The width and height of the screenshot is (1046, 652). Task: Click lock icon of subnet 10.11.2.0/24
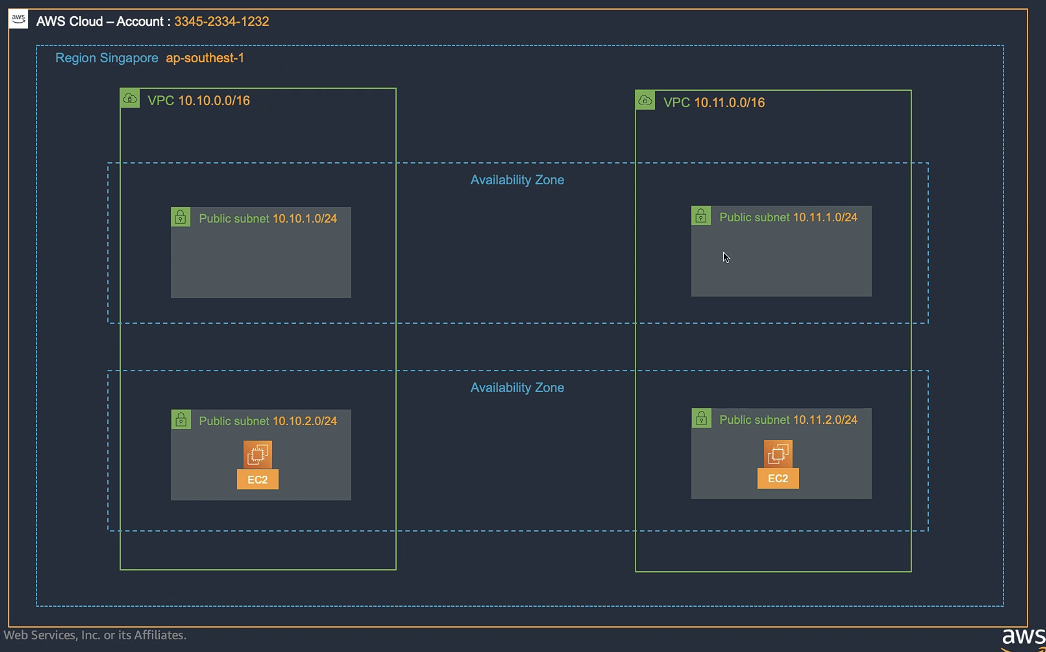pos(701,419)
